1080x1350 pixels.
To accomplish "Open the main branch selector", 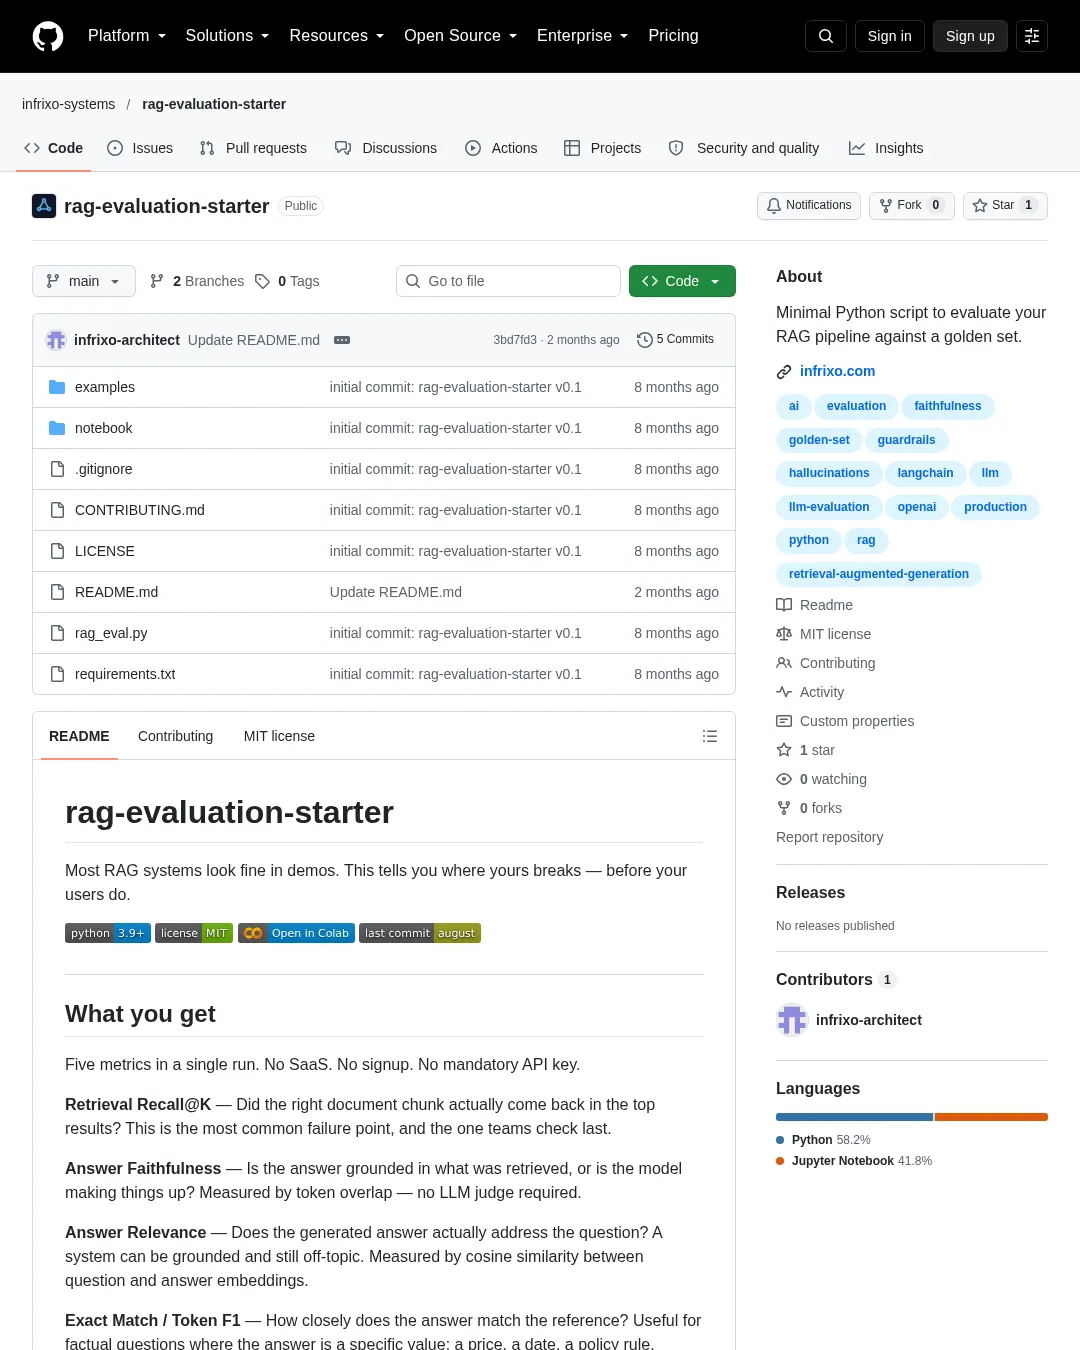I will 84,281.
